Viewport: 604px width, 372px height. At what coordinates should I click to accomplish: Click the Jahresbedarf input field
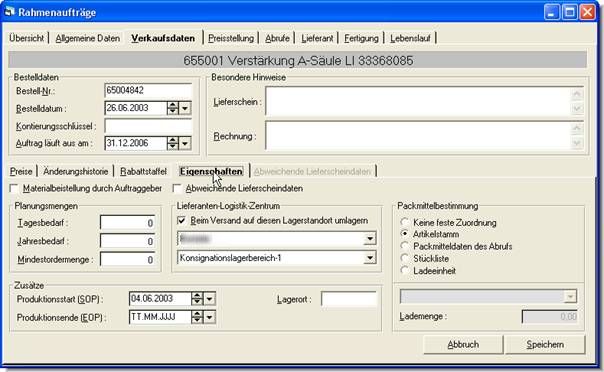pyautogui.click(x=128, y=241)
